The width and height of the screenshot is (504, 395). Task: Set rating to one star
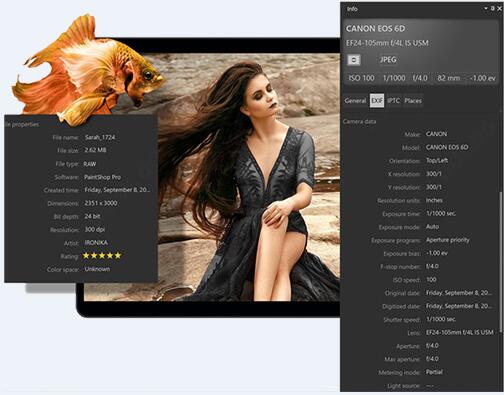(x=86, y=256)
